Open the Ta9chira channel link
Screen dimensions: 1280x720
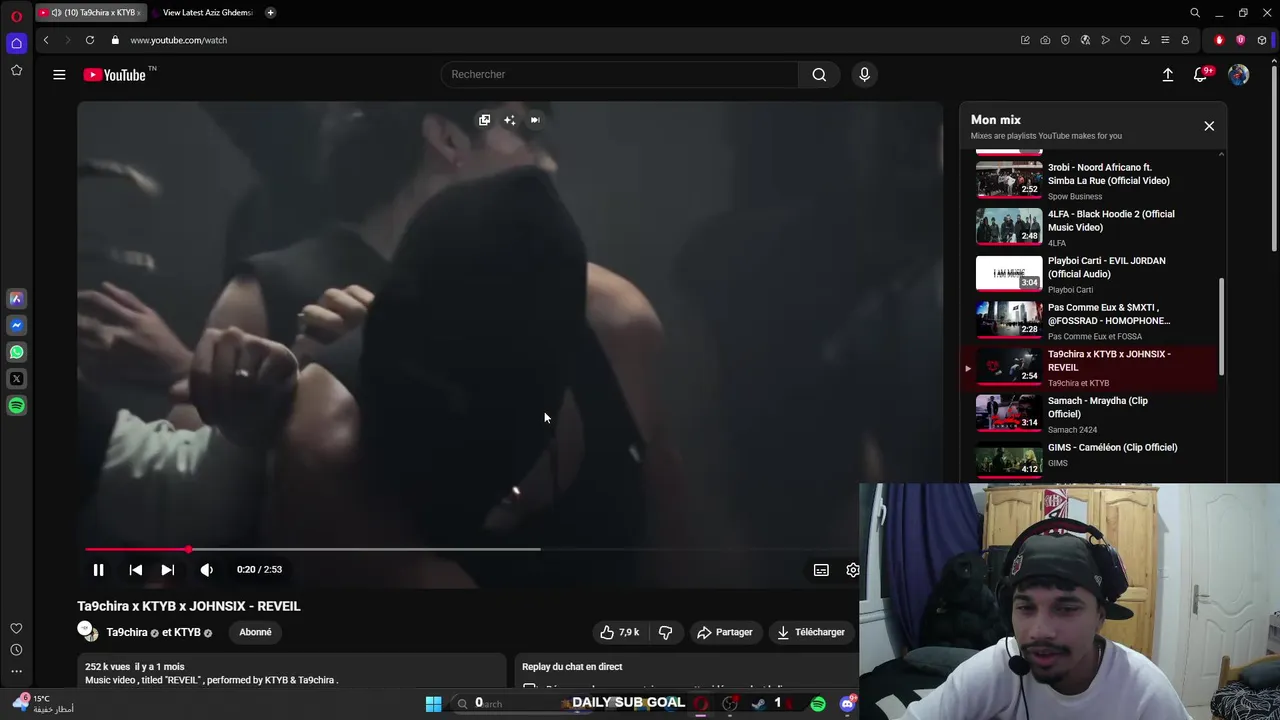coord(127,632)
